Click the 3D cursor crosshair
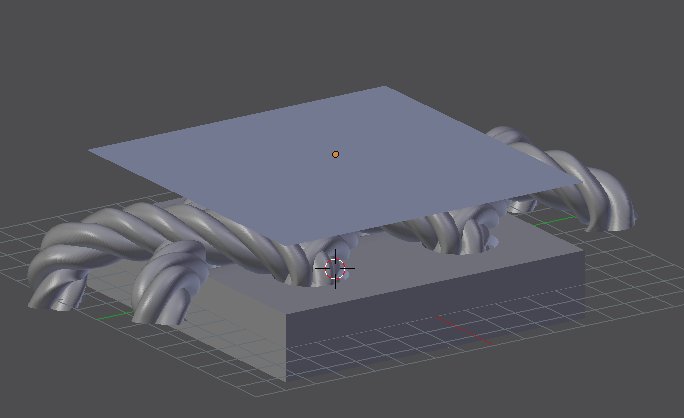 click(335, 269)
